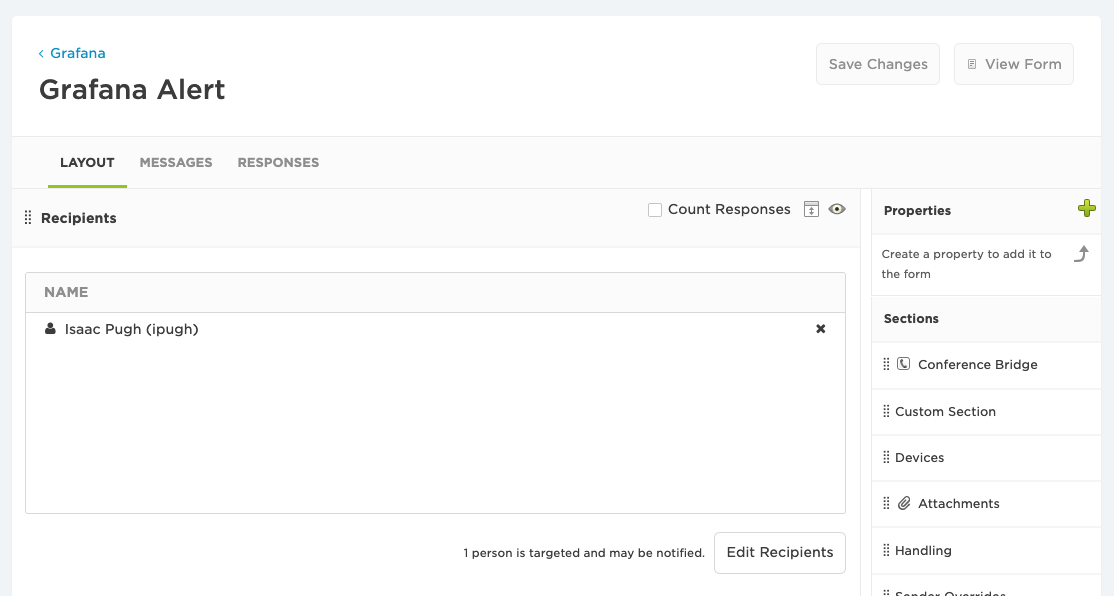This screenshot has width=1114, height=596.
Task: Remove Isaac Pugh with the X icon
Action: click(821, 329)
